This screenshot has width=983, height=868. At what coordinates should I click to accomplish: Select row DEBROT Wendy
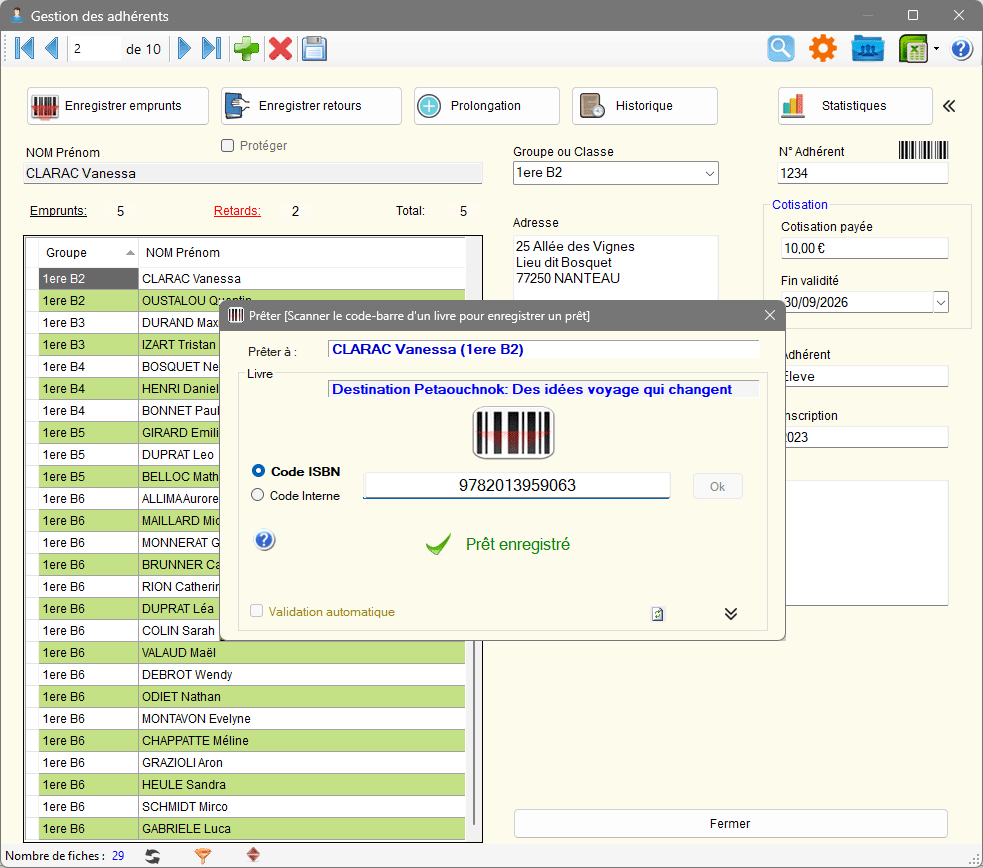[252, 674]
